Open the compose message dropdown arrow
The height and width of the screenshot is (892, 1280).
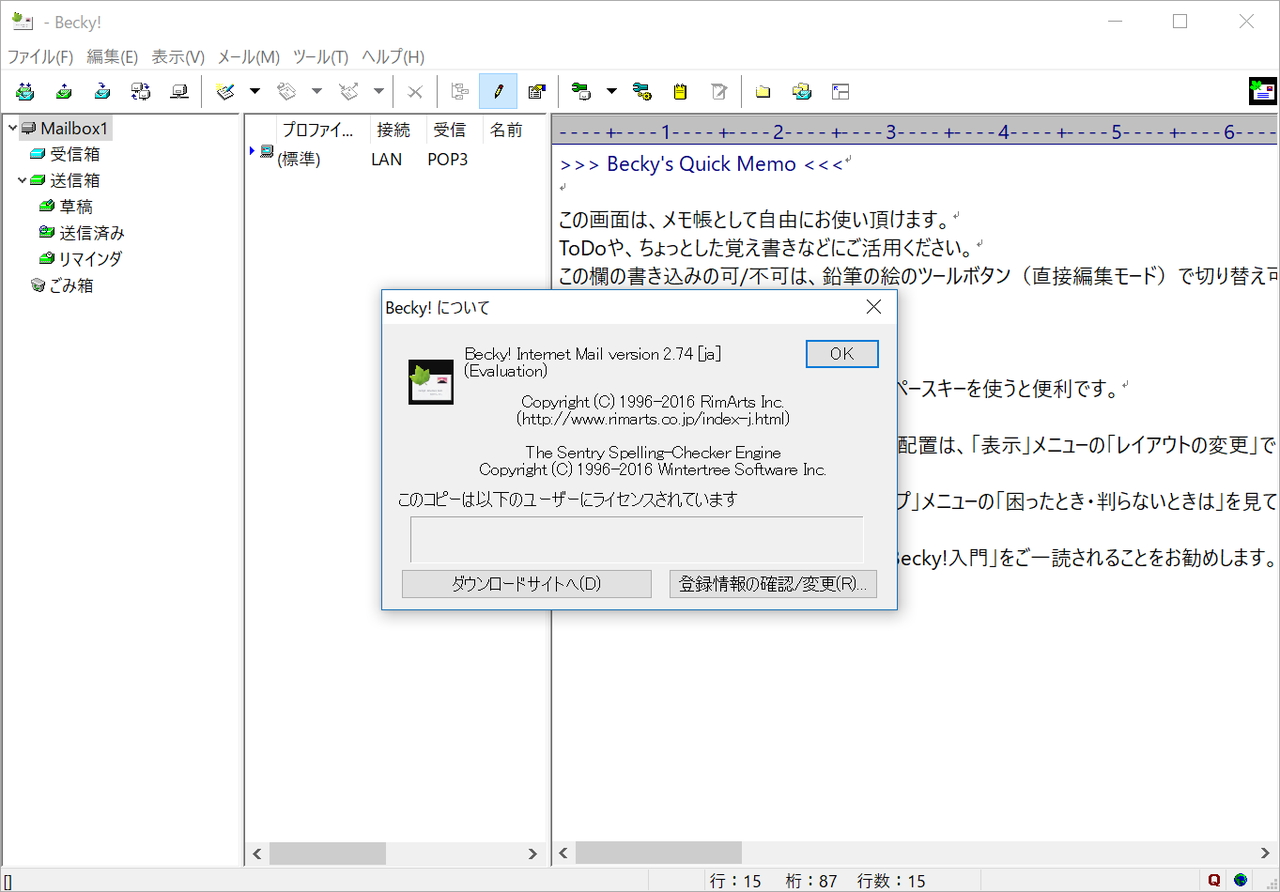coord(254,92)
